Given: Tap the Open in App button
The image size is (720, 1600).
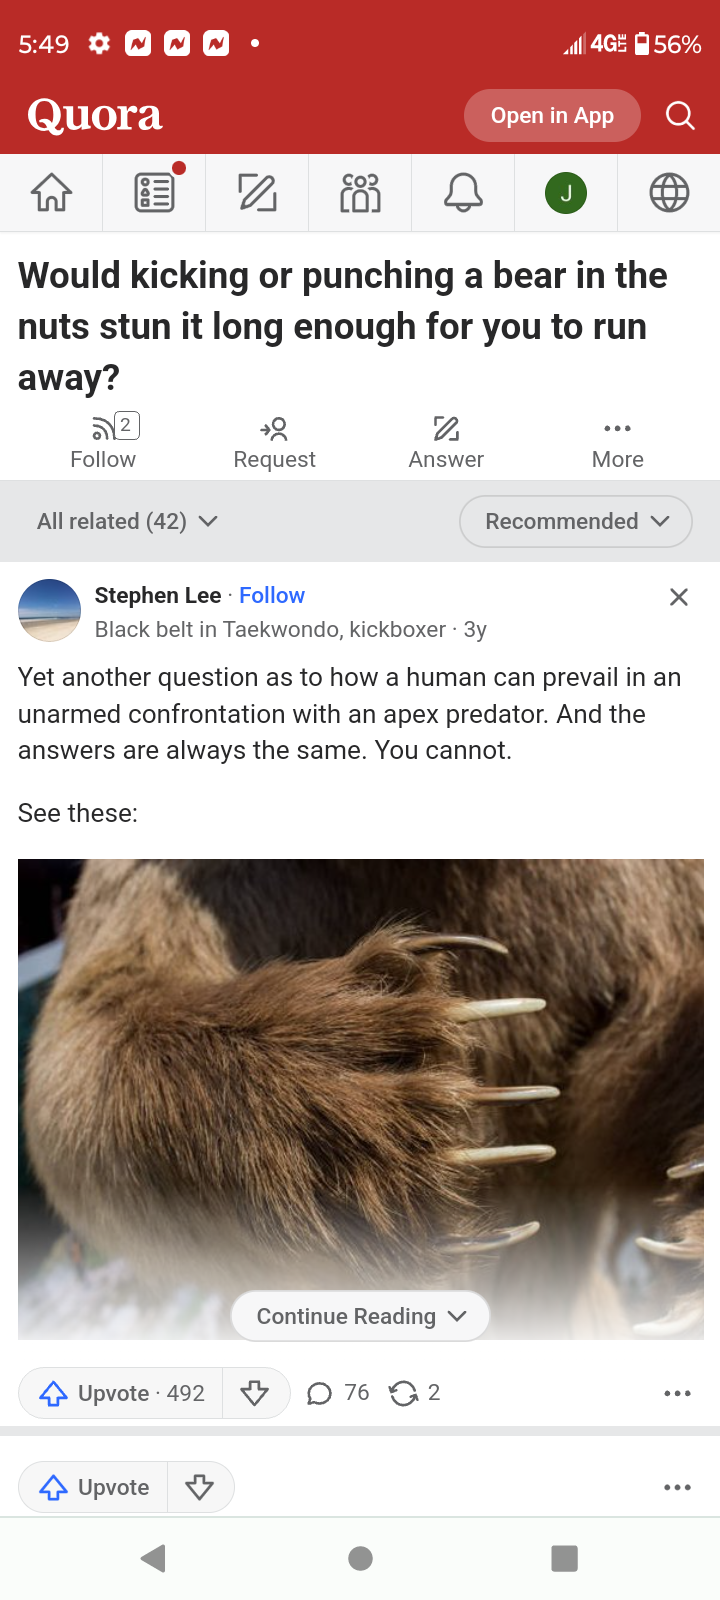Looking at the screenshot, I should [x=552, y=116].
